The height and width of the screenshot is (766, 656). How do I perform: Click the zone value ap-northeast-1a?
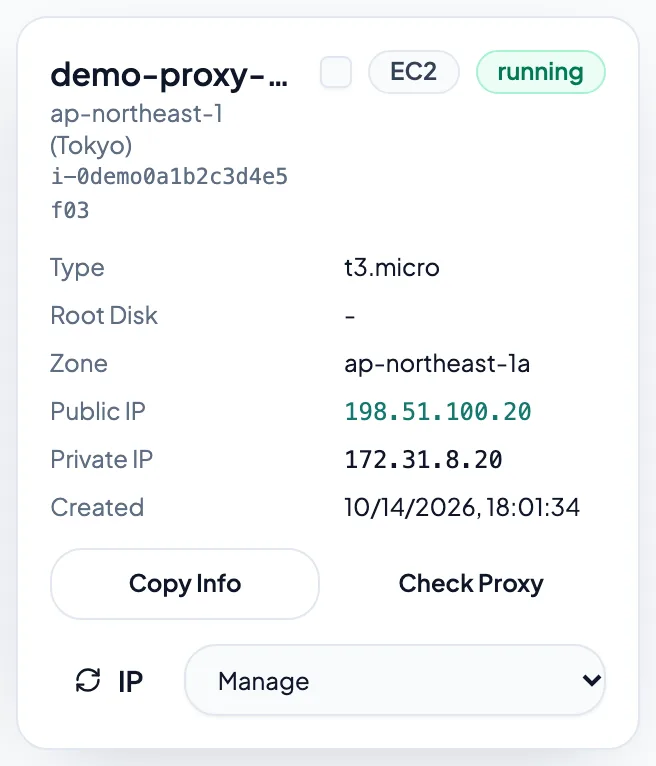[437, 363]
